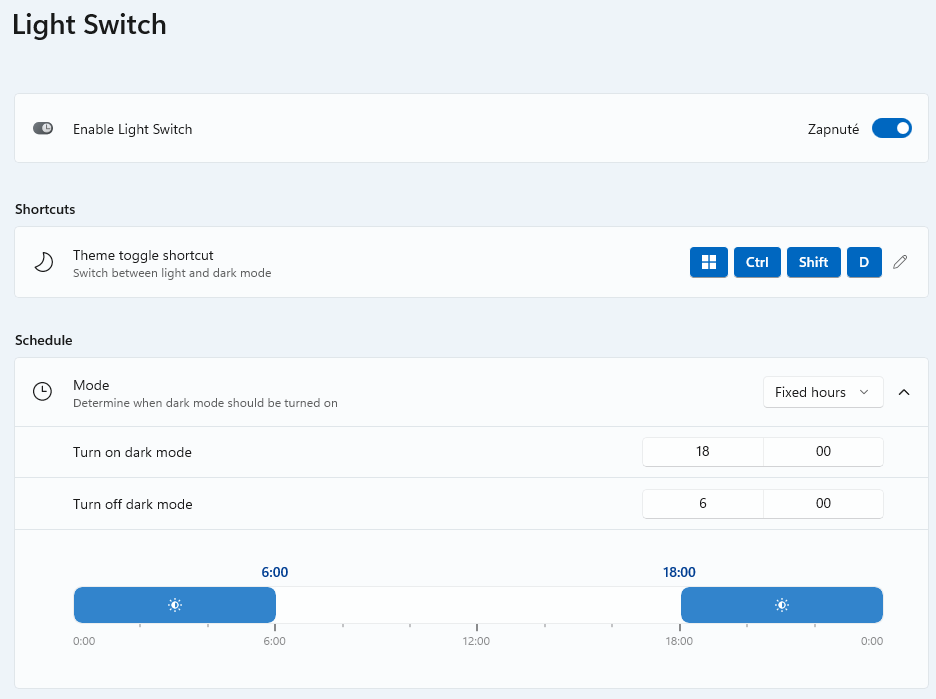Click the Windows logo key badge

coord(709,262)
